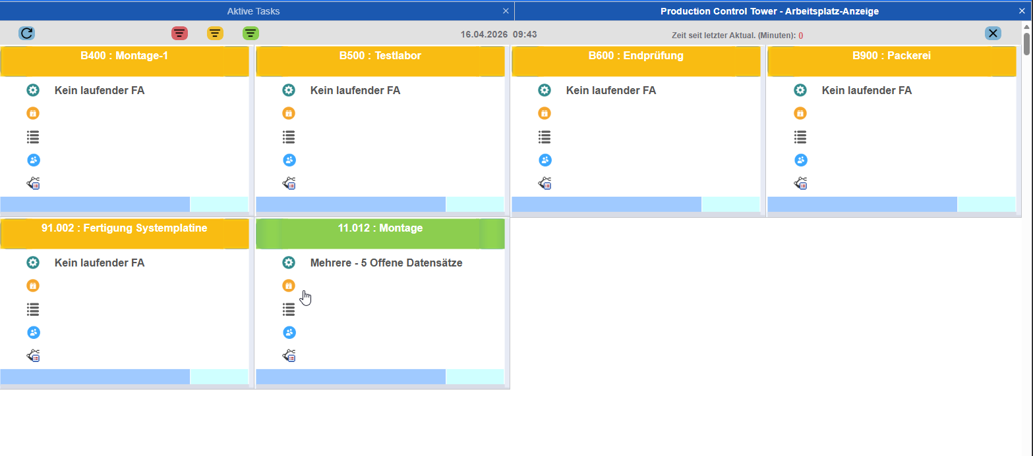Open list icon in B900 Packerei card

(800, 137)
